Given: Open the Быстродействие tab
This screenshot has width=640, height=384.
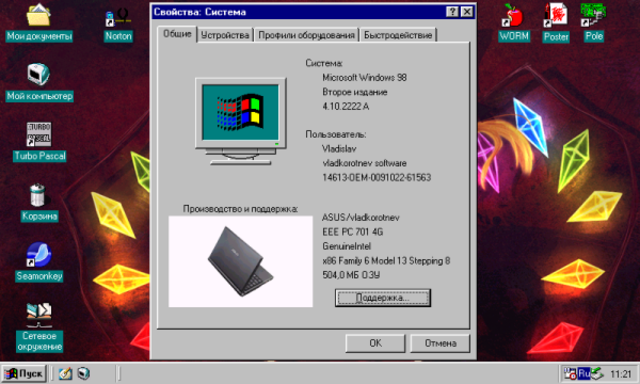Looking at the screenshot, I should (398, 35).
